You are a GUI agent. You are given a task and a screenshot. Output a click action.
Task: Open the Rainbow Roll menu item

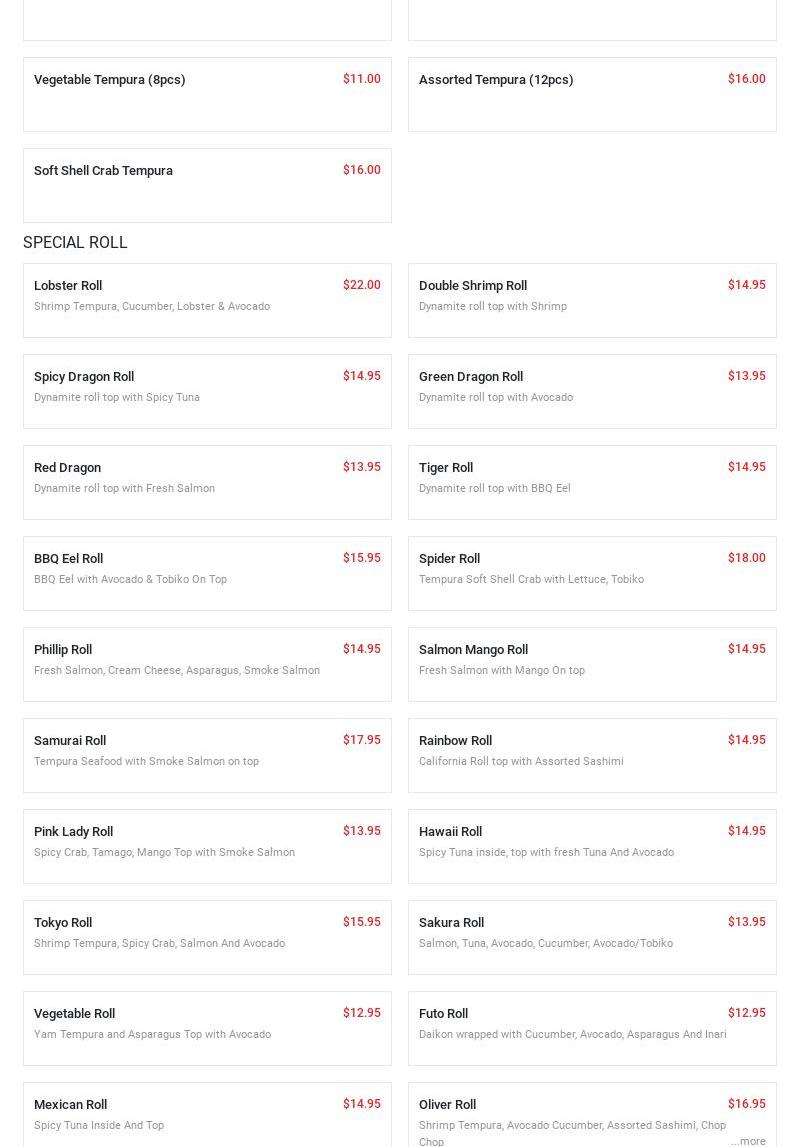(592, 755)
